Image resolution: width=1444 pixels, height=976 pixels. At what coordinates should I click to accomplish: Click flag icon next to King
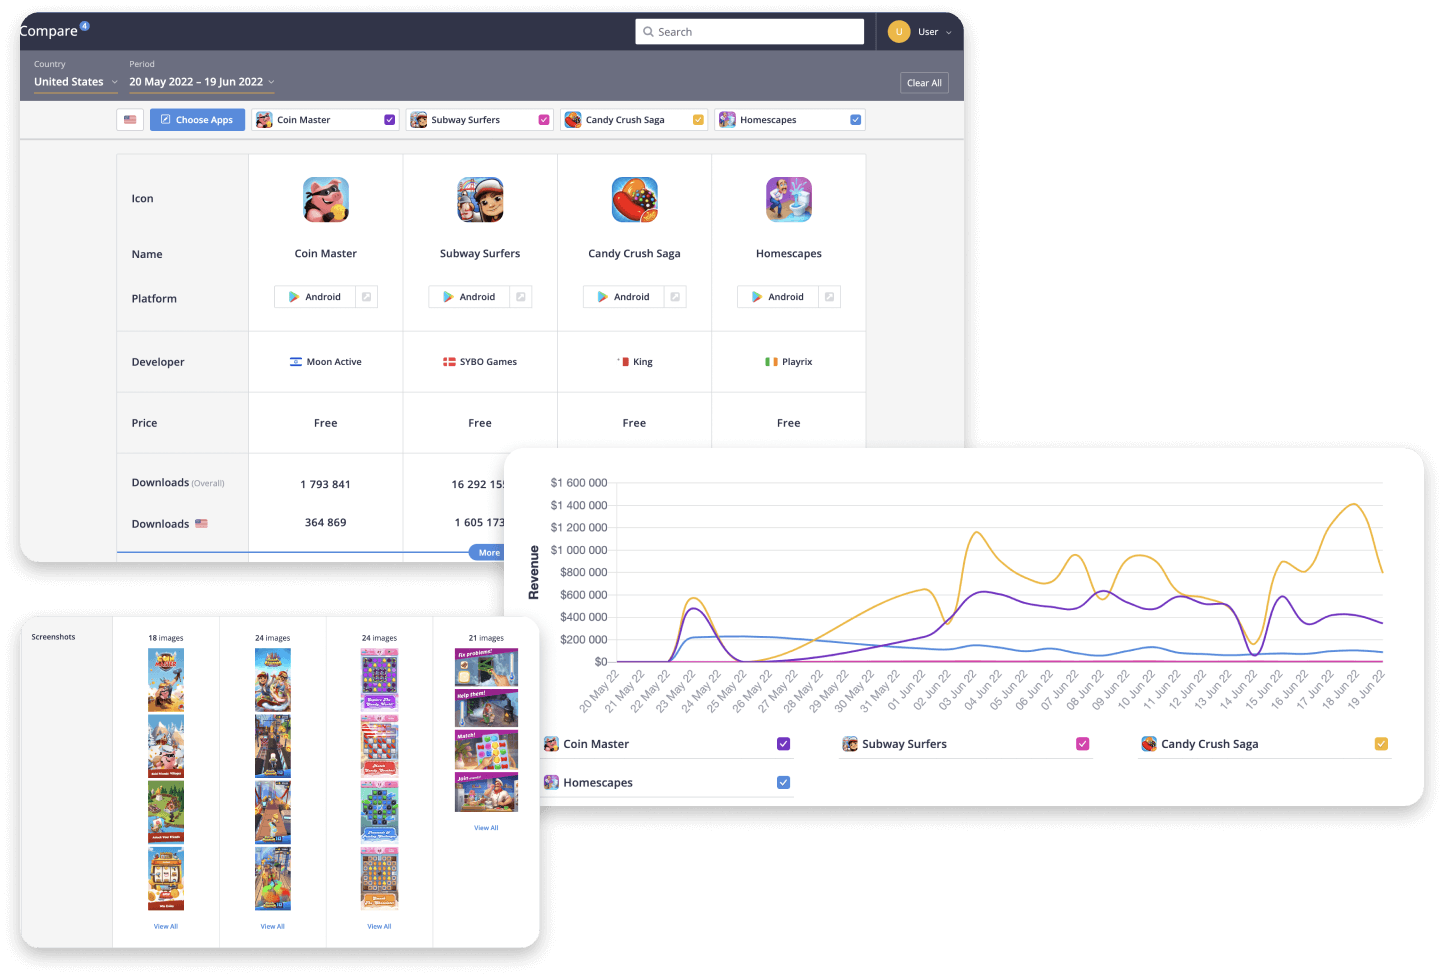625,362
